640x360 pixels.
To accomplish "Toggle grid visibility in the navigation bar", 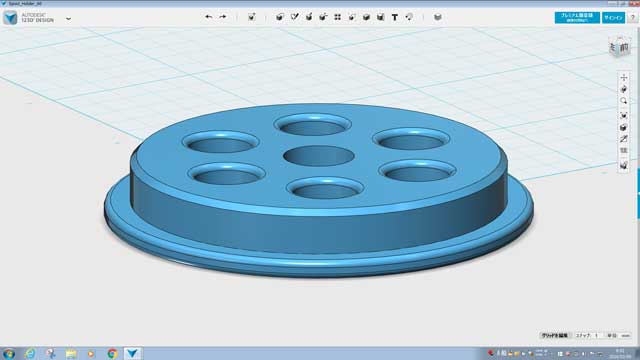I will point(624,151).
